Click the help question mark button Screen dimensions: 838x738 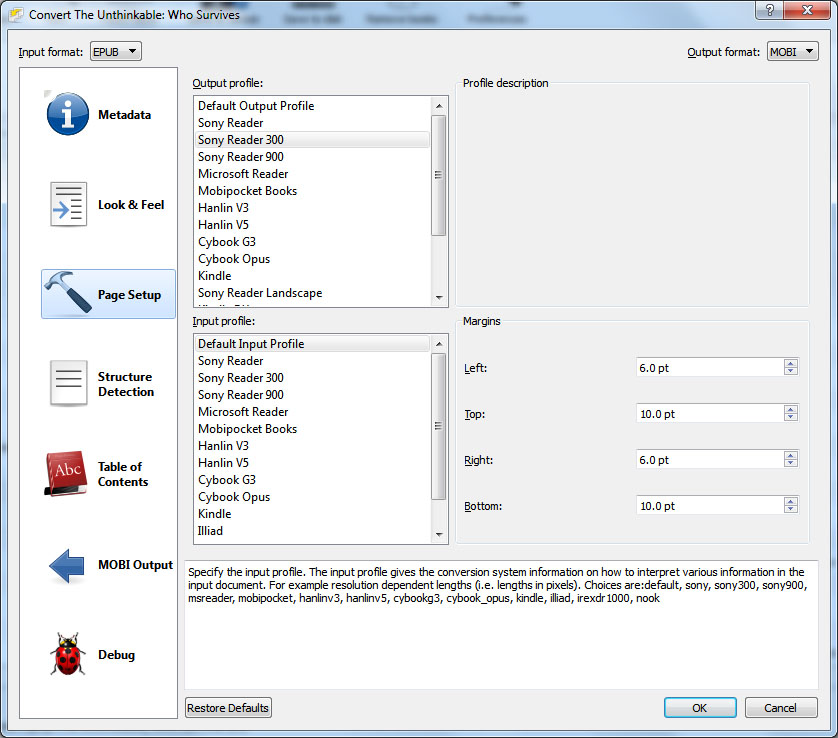click(x=770, y=10)
